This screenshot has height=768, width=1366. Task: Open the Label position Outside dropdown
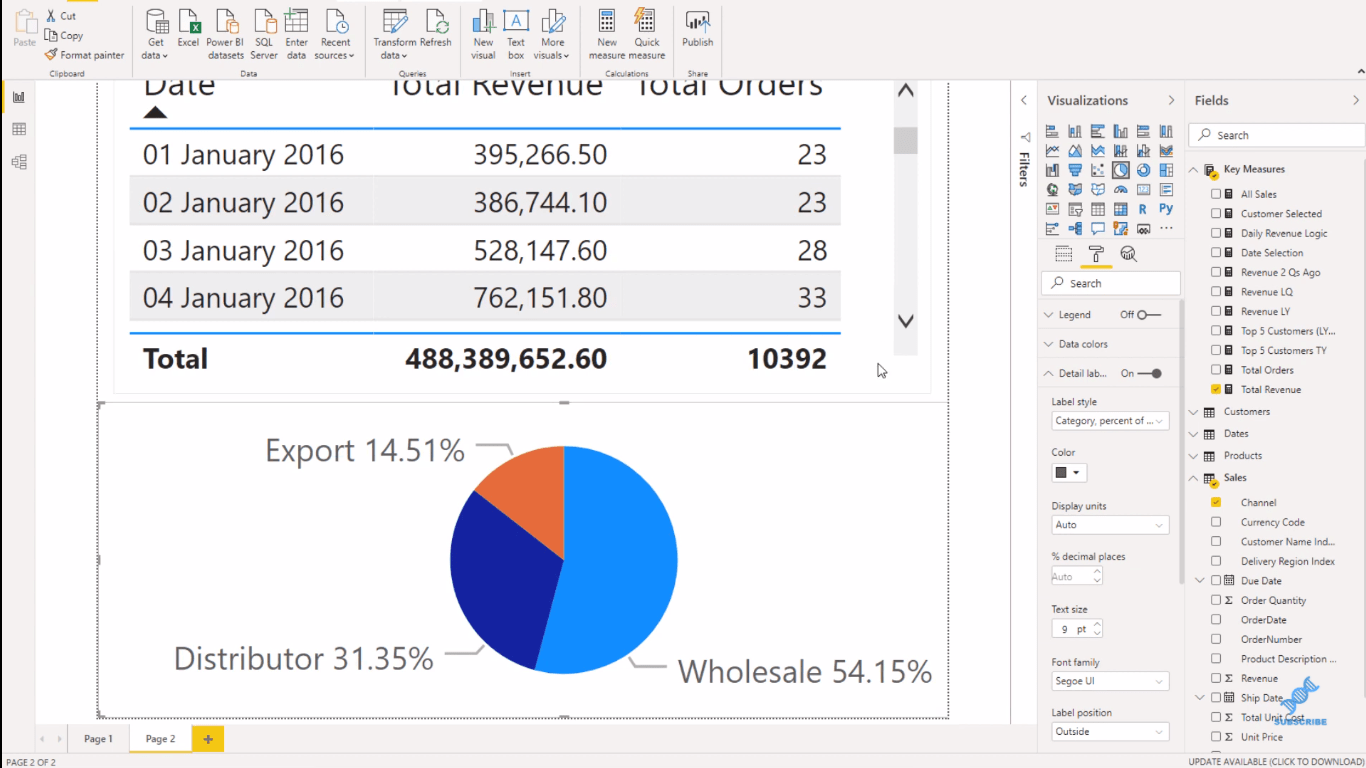(1110, 732)
